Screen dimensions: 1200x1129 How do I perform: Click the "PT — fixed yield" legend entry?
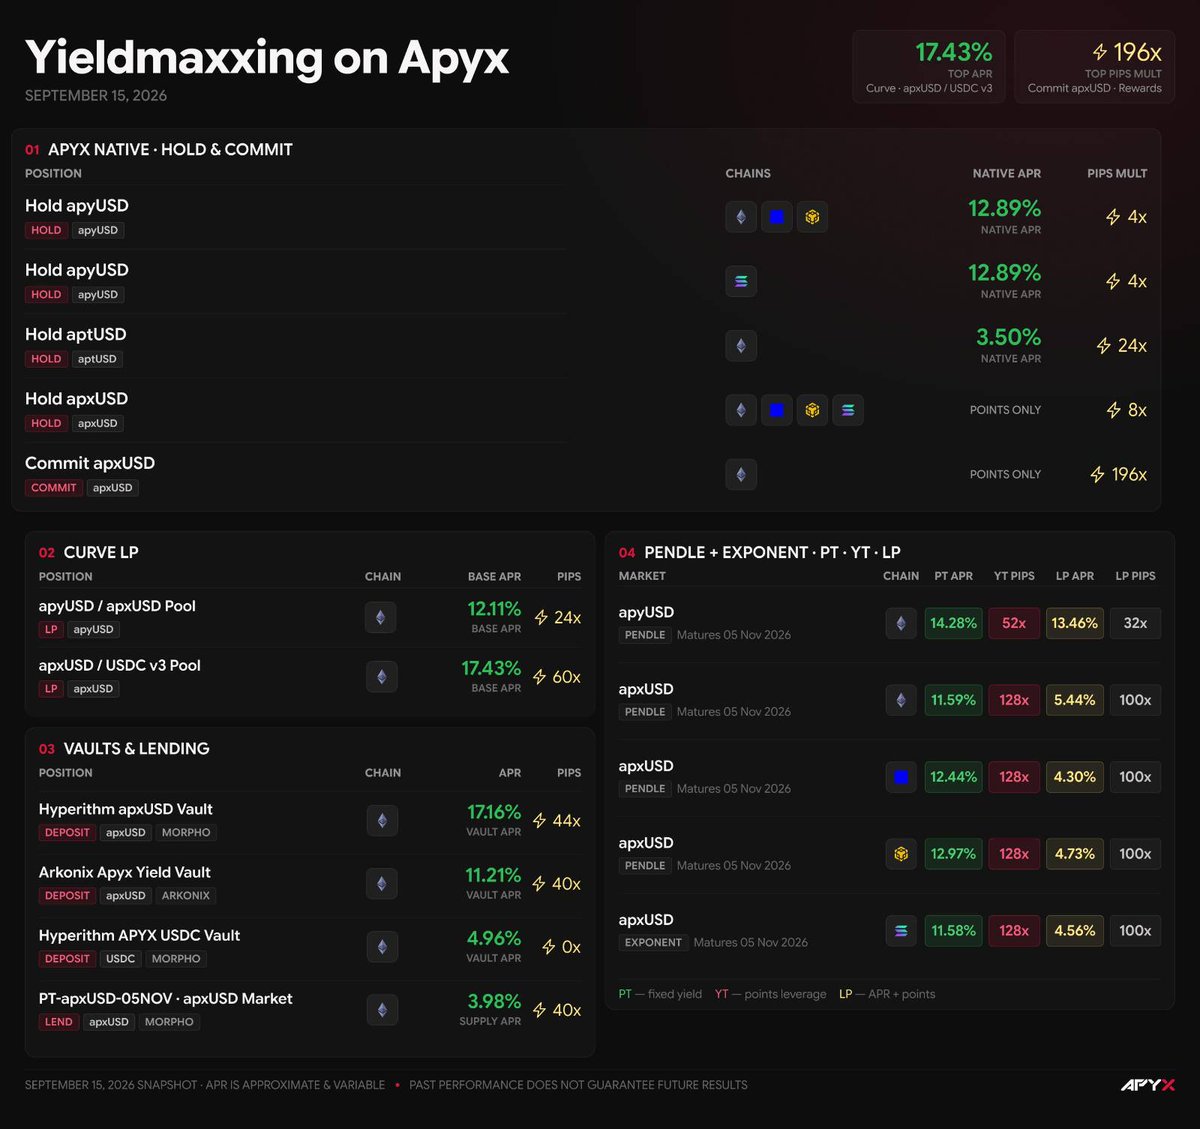660,994
